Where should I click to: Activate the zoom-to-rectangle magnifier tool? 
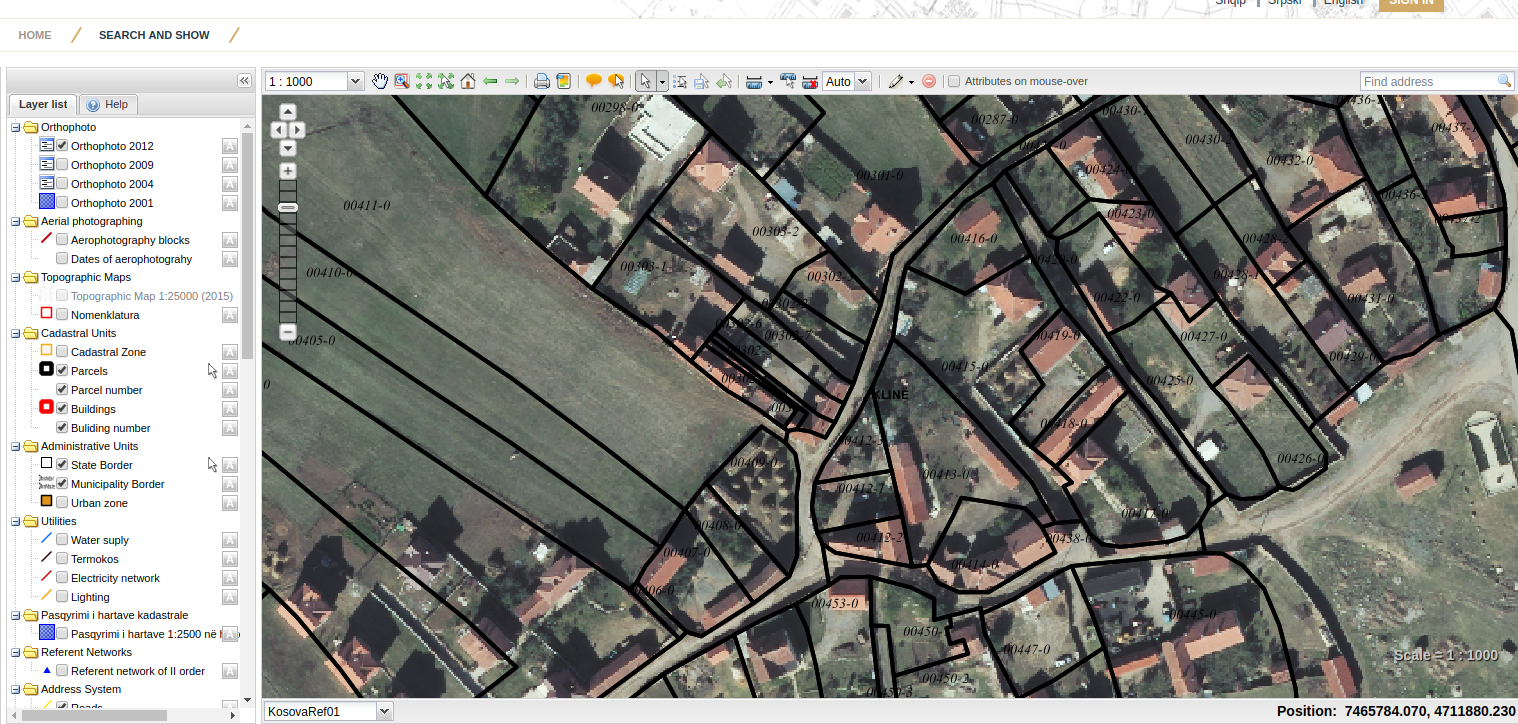click(x=402, y=81)
